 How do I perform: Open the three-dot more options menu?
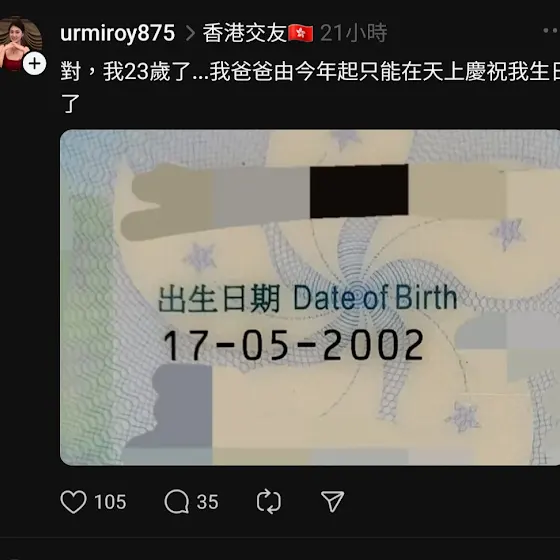coord(551,31)
